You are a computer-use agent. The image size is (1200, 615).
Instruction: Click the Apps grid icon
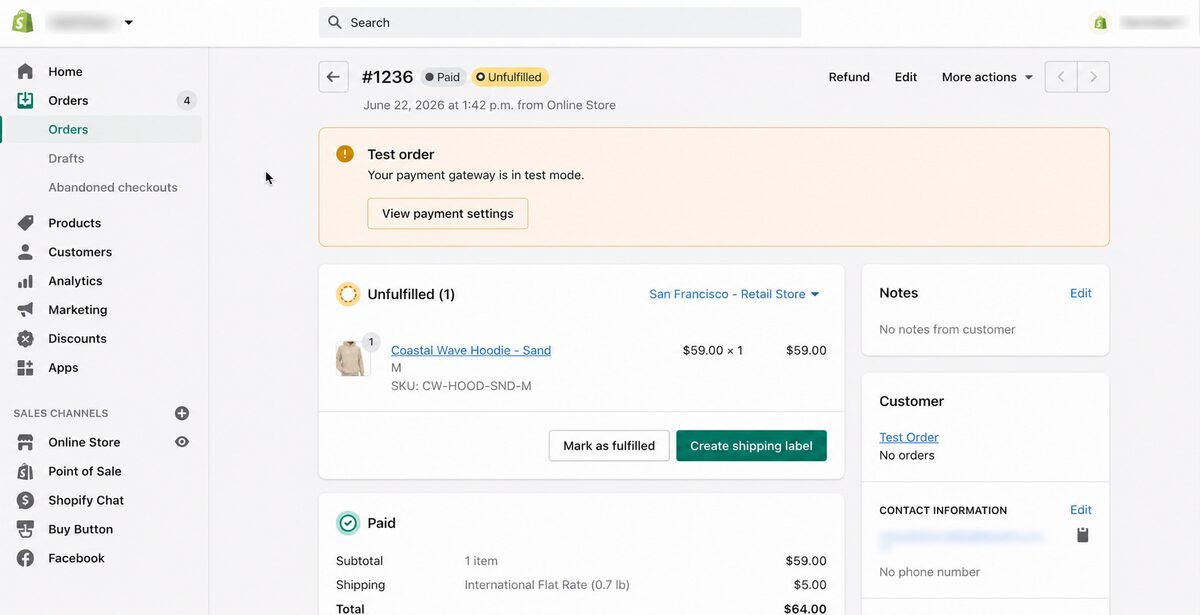[x=26, y=368]
